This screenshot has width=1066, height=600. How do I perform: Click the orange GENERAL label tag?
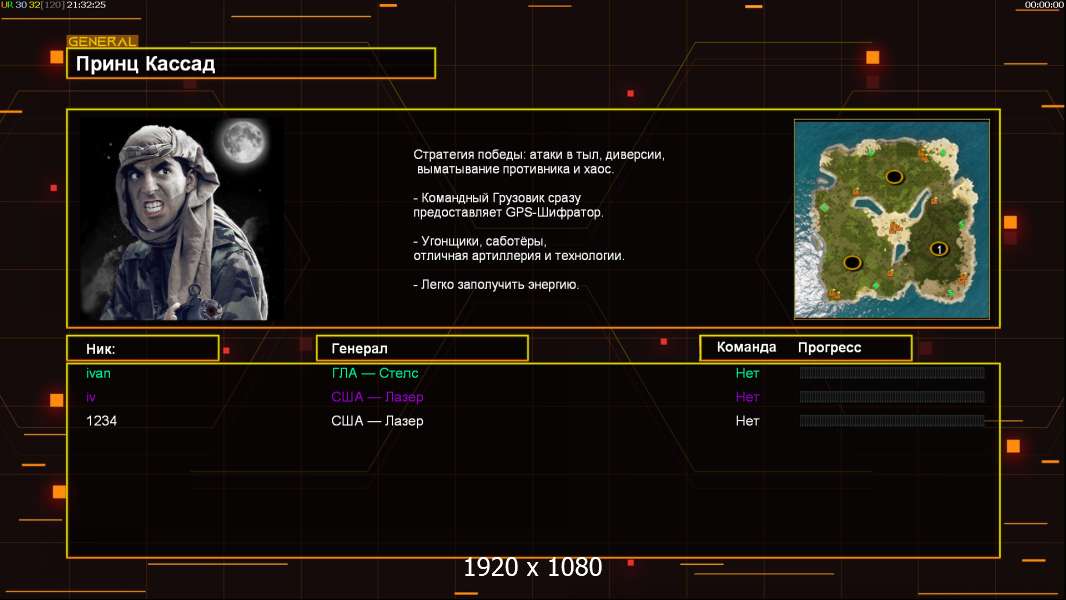[102, 42]
